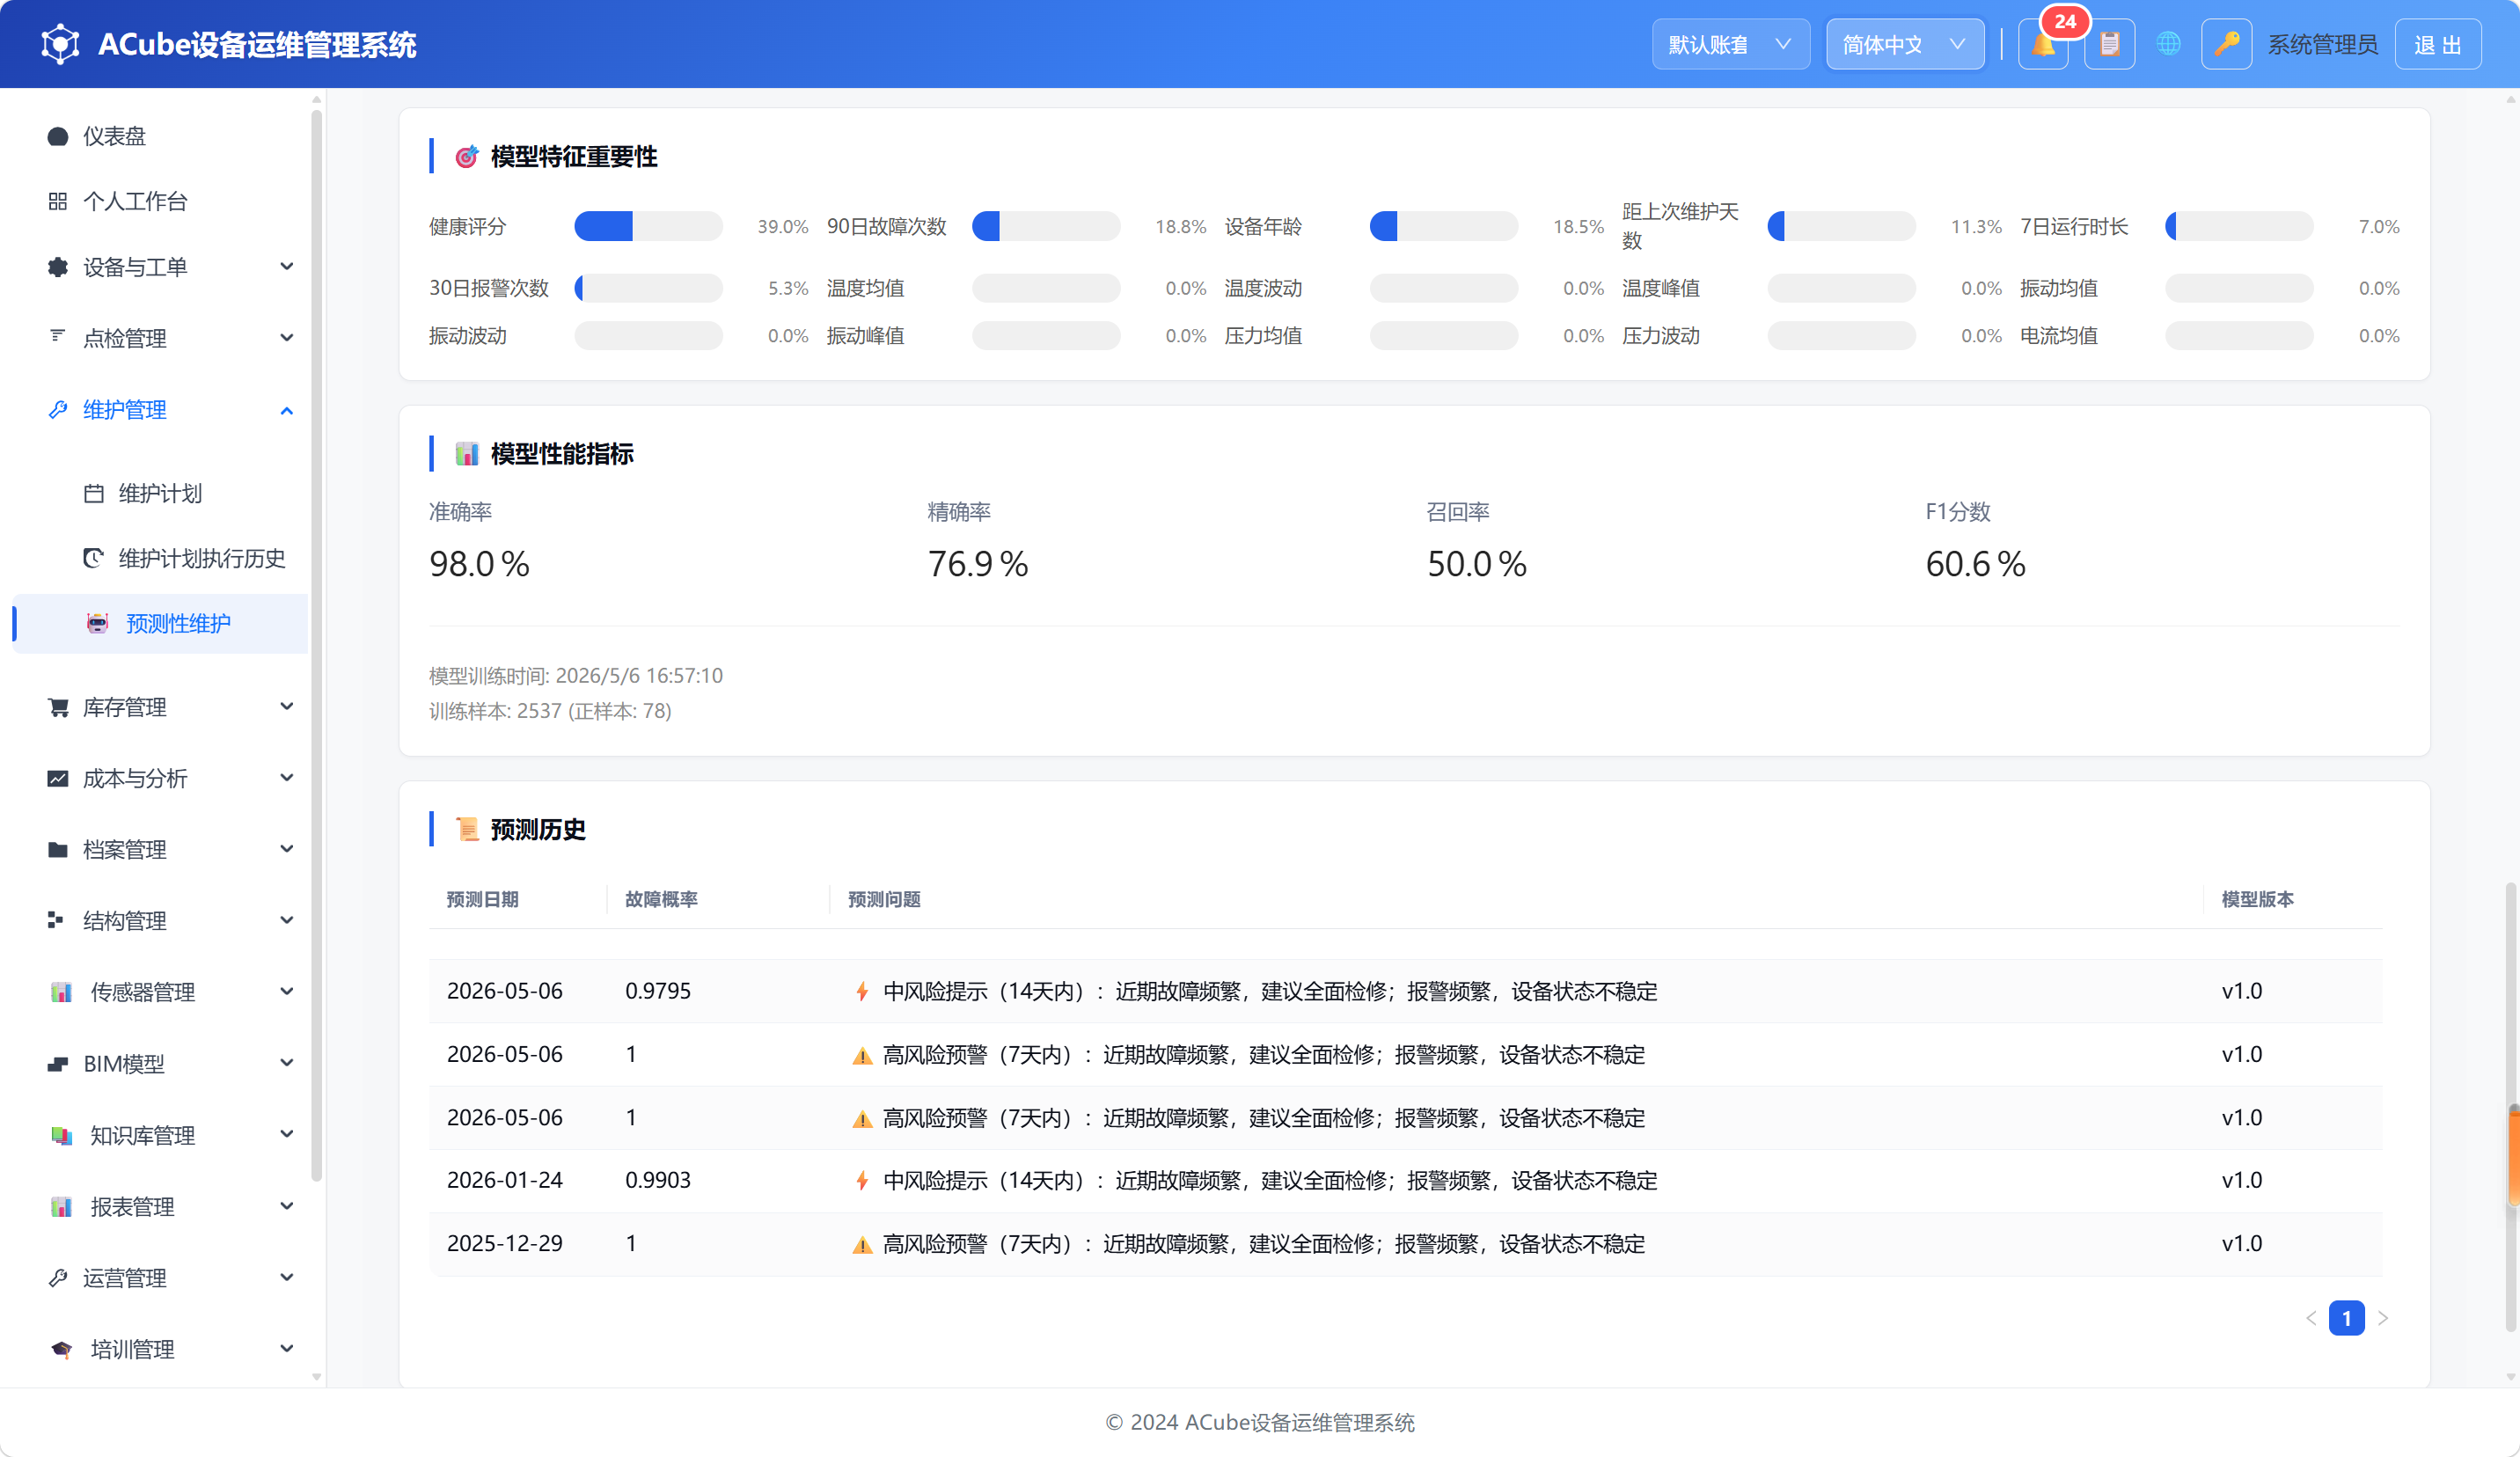Click the 预测性维护 robot icon

pos(97,624)
